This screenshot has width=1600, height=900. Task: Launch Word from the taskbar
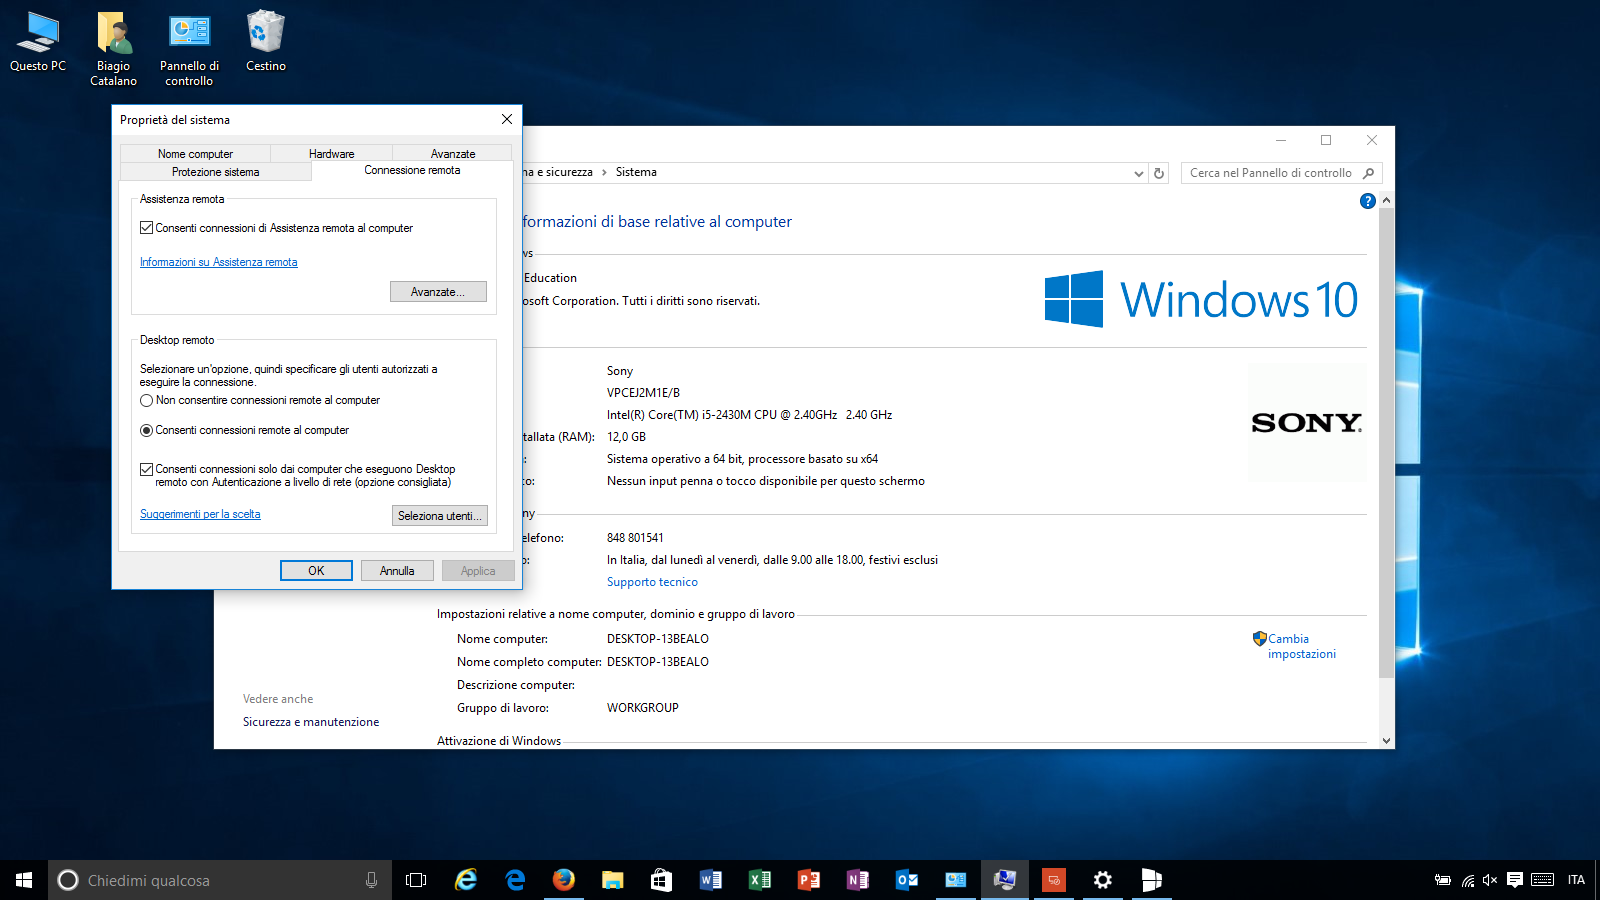click(x=710, y=880)
